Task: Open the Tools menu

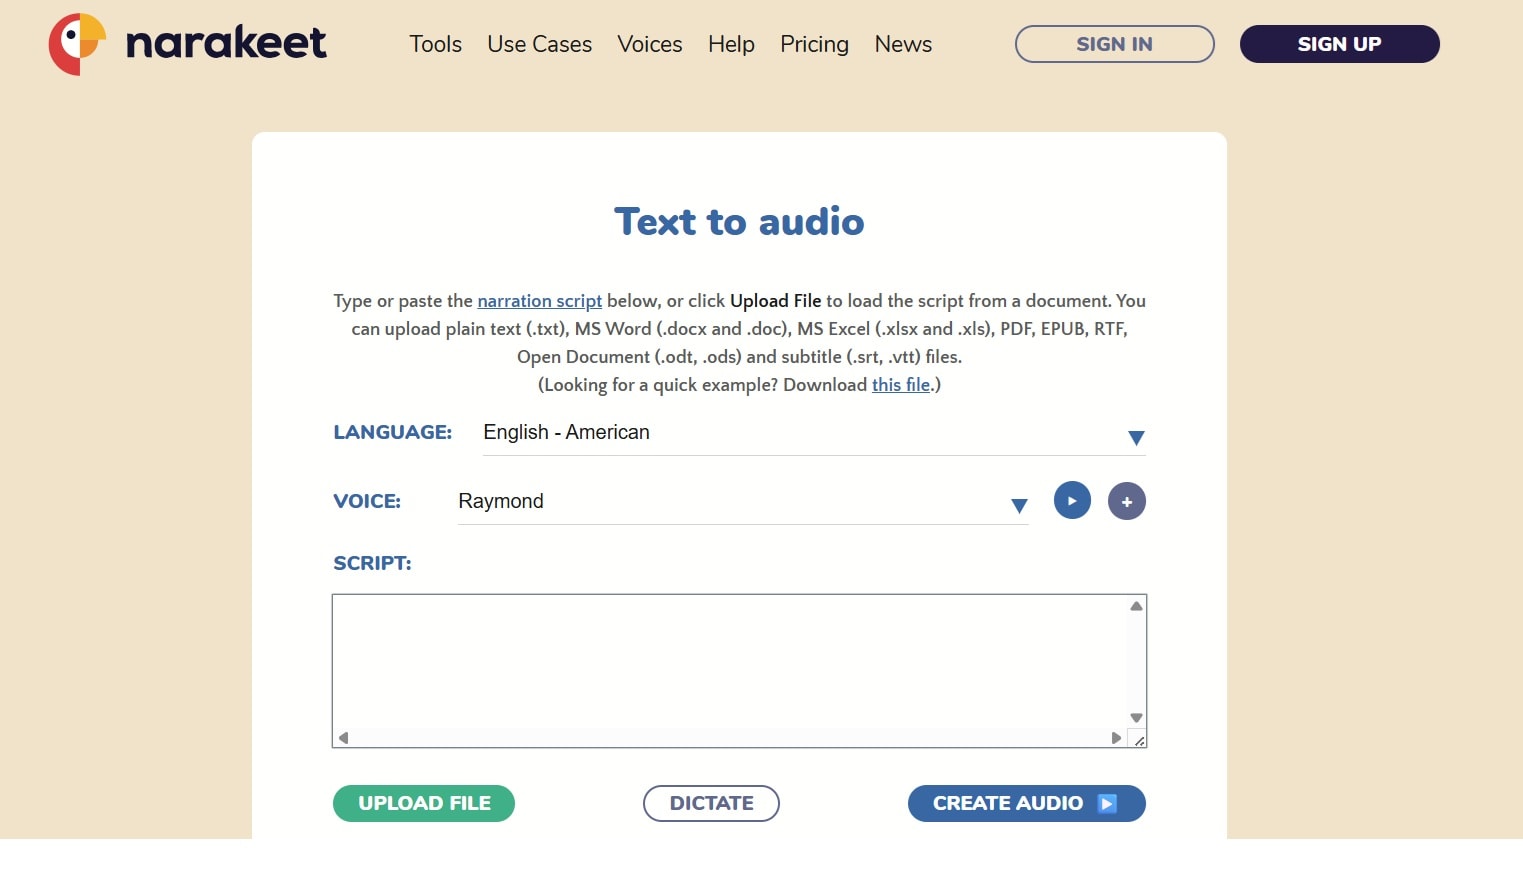Action: click(436, 44)
